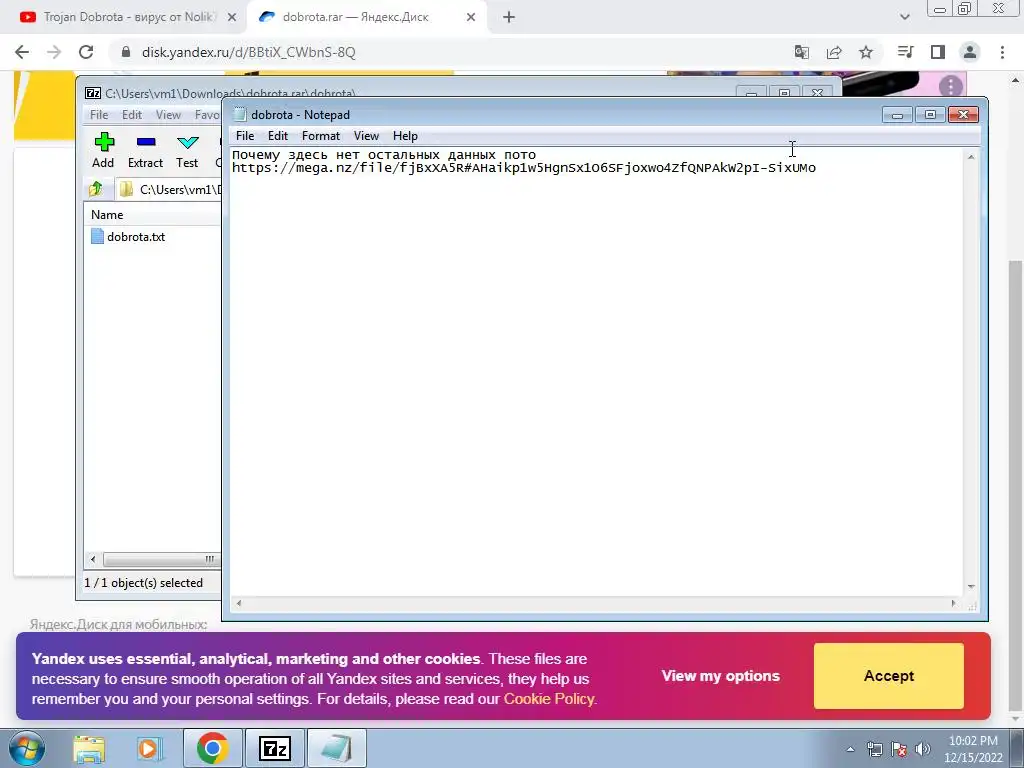Click the volume speaker tray icon
Screen dimensions: 1024x768
click(x=923, y=749)
